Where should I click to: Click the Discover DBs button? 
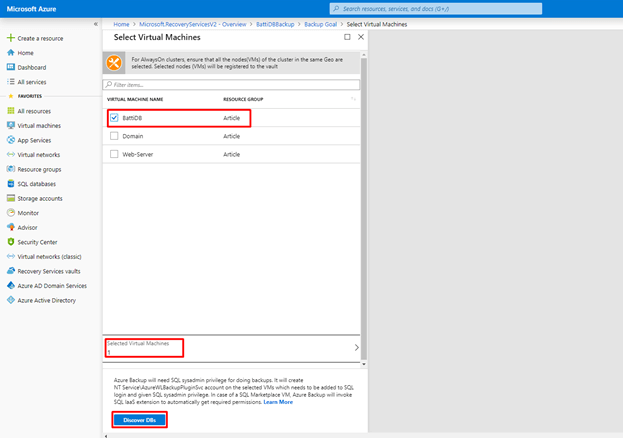(x=139, y=420)
